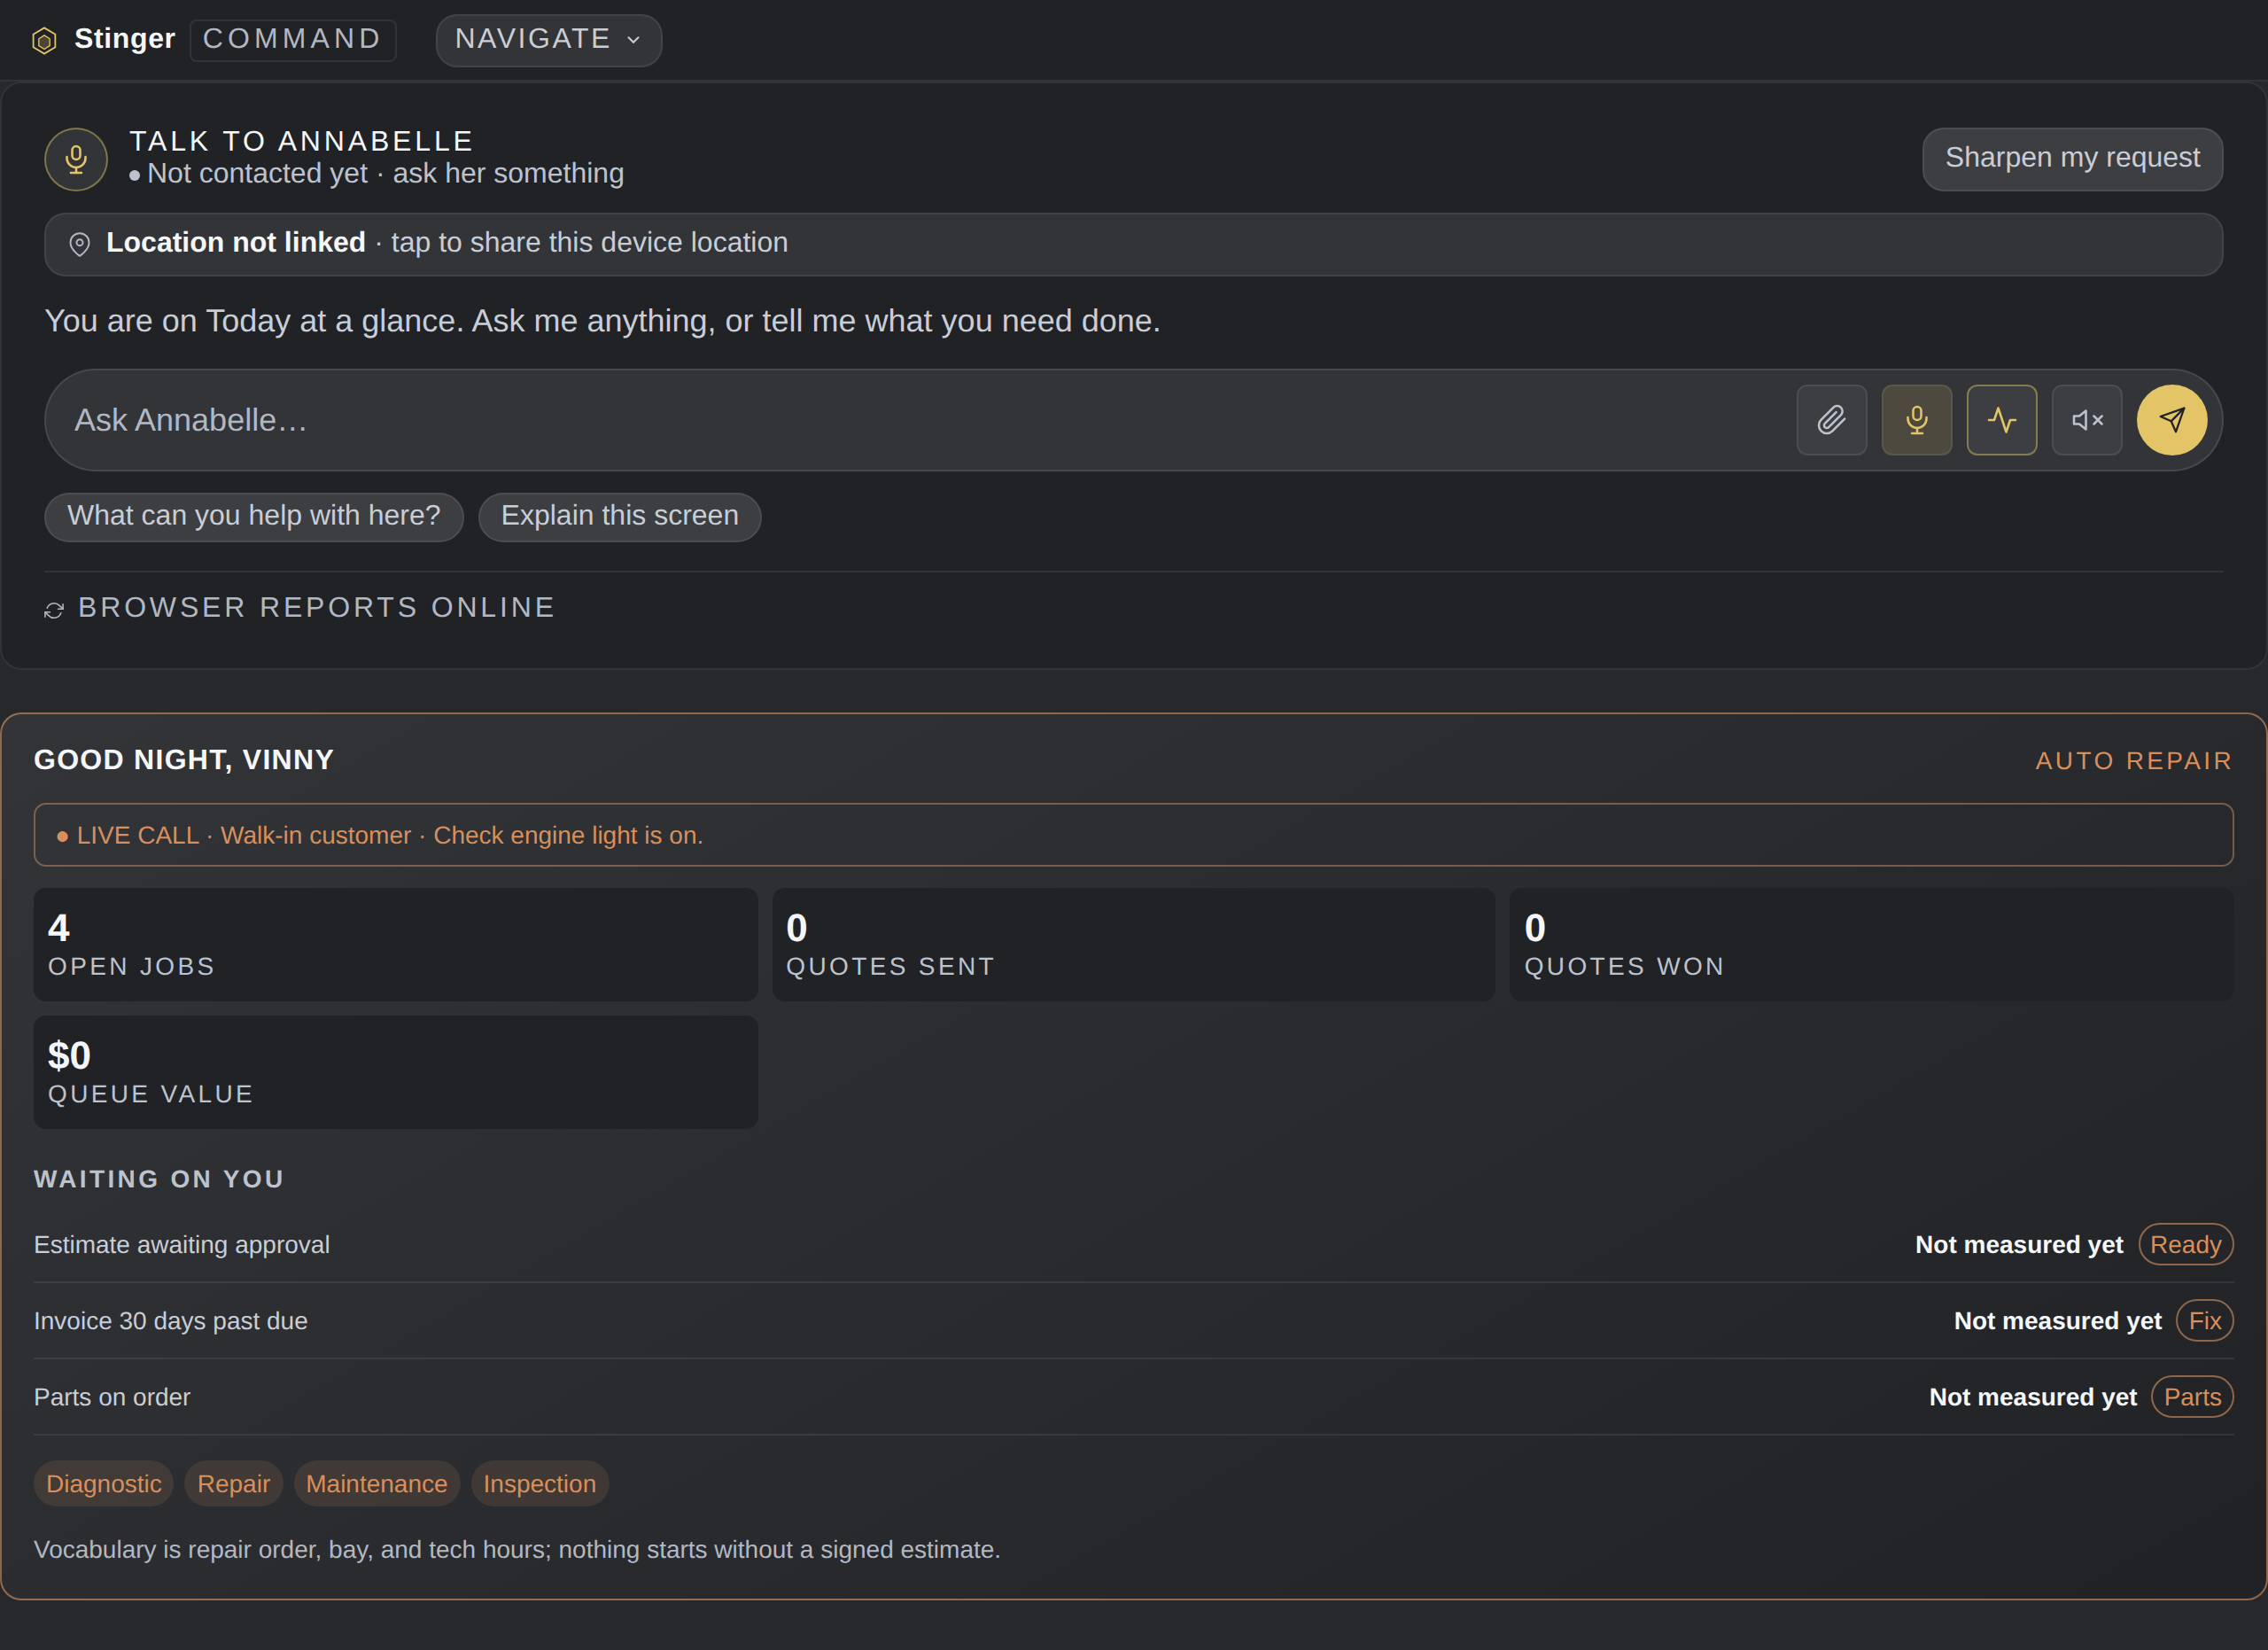Click the Stinger hexagon logo icon

(44, 41)
